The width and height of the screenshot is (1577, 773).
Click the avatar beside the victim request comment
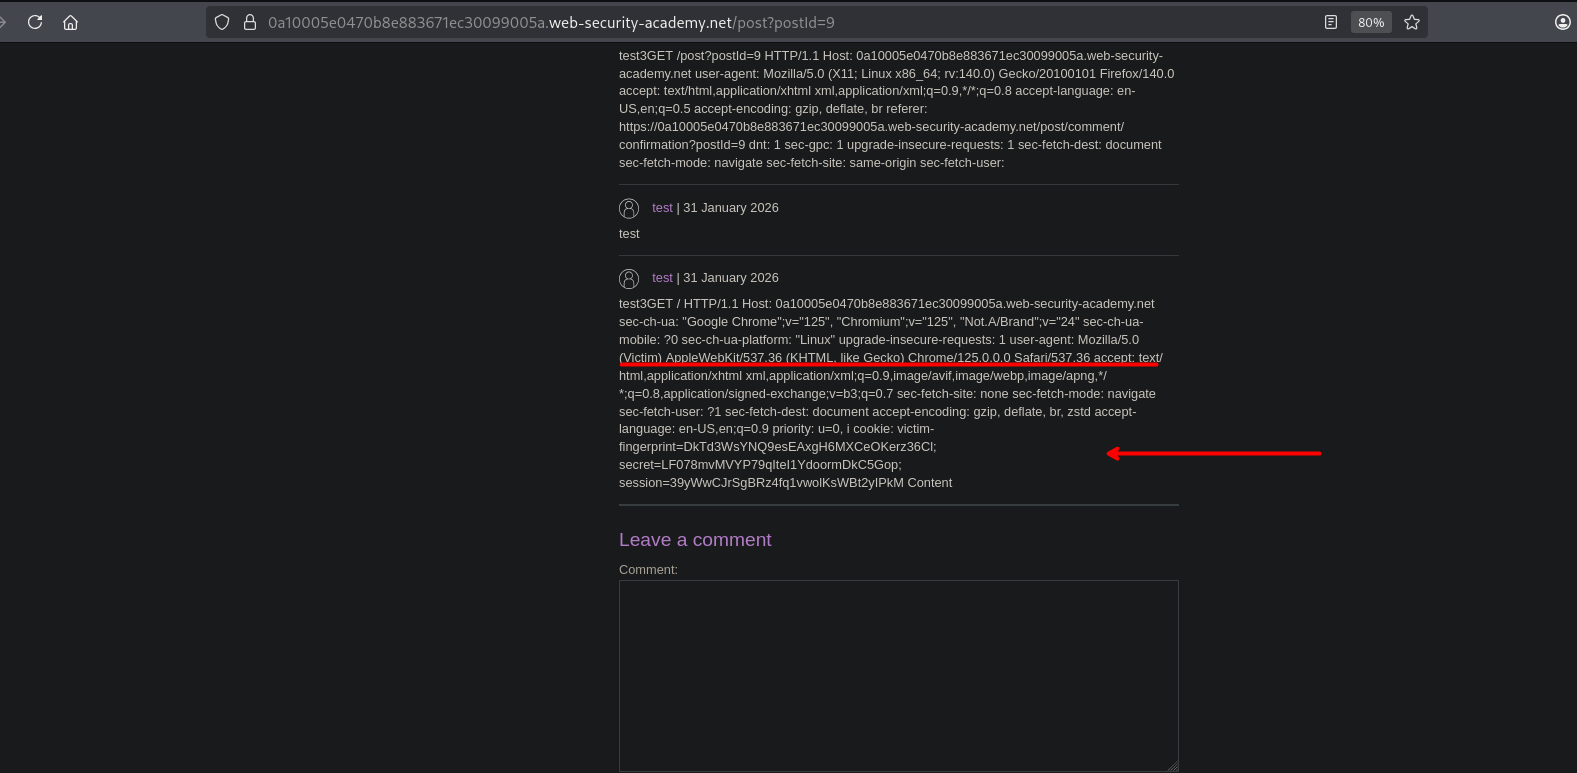629,278
